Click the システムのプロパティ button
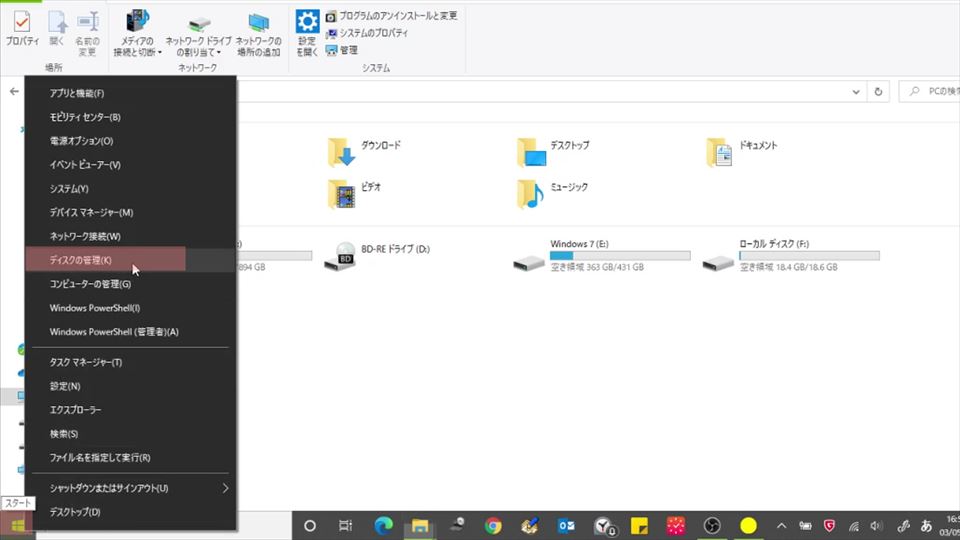Screen dimensions: 960x540 (366, 33)
